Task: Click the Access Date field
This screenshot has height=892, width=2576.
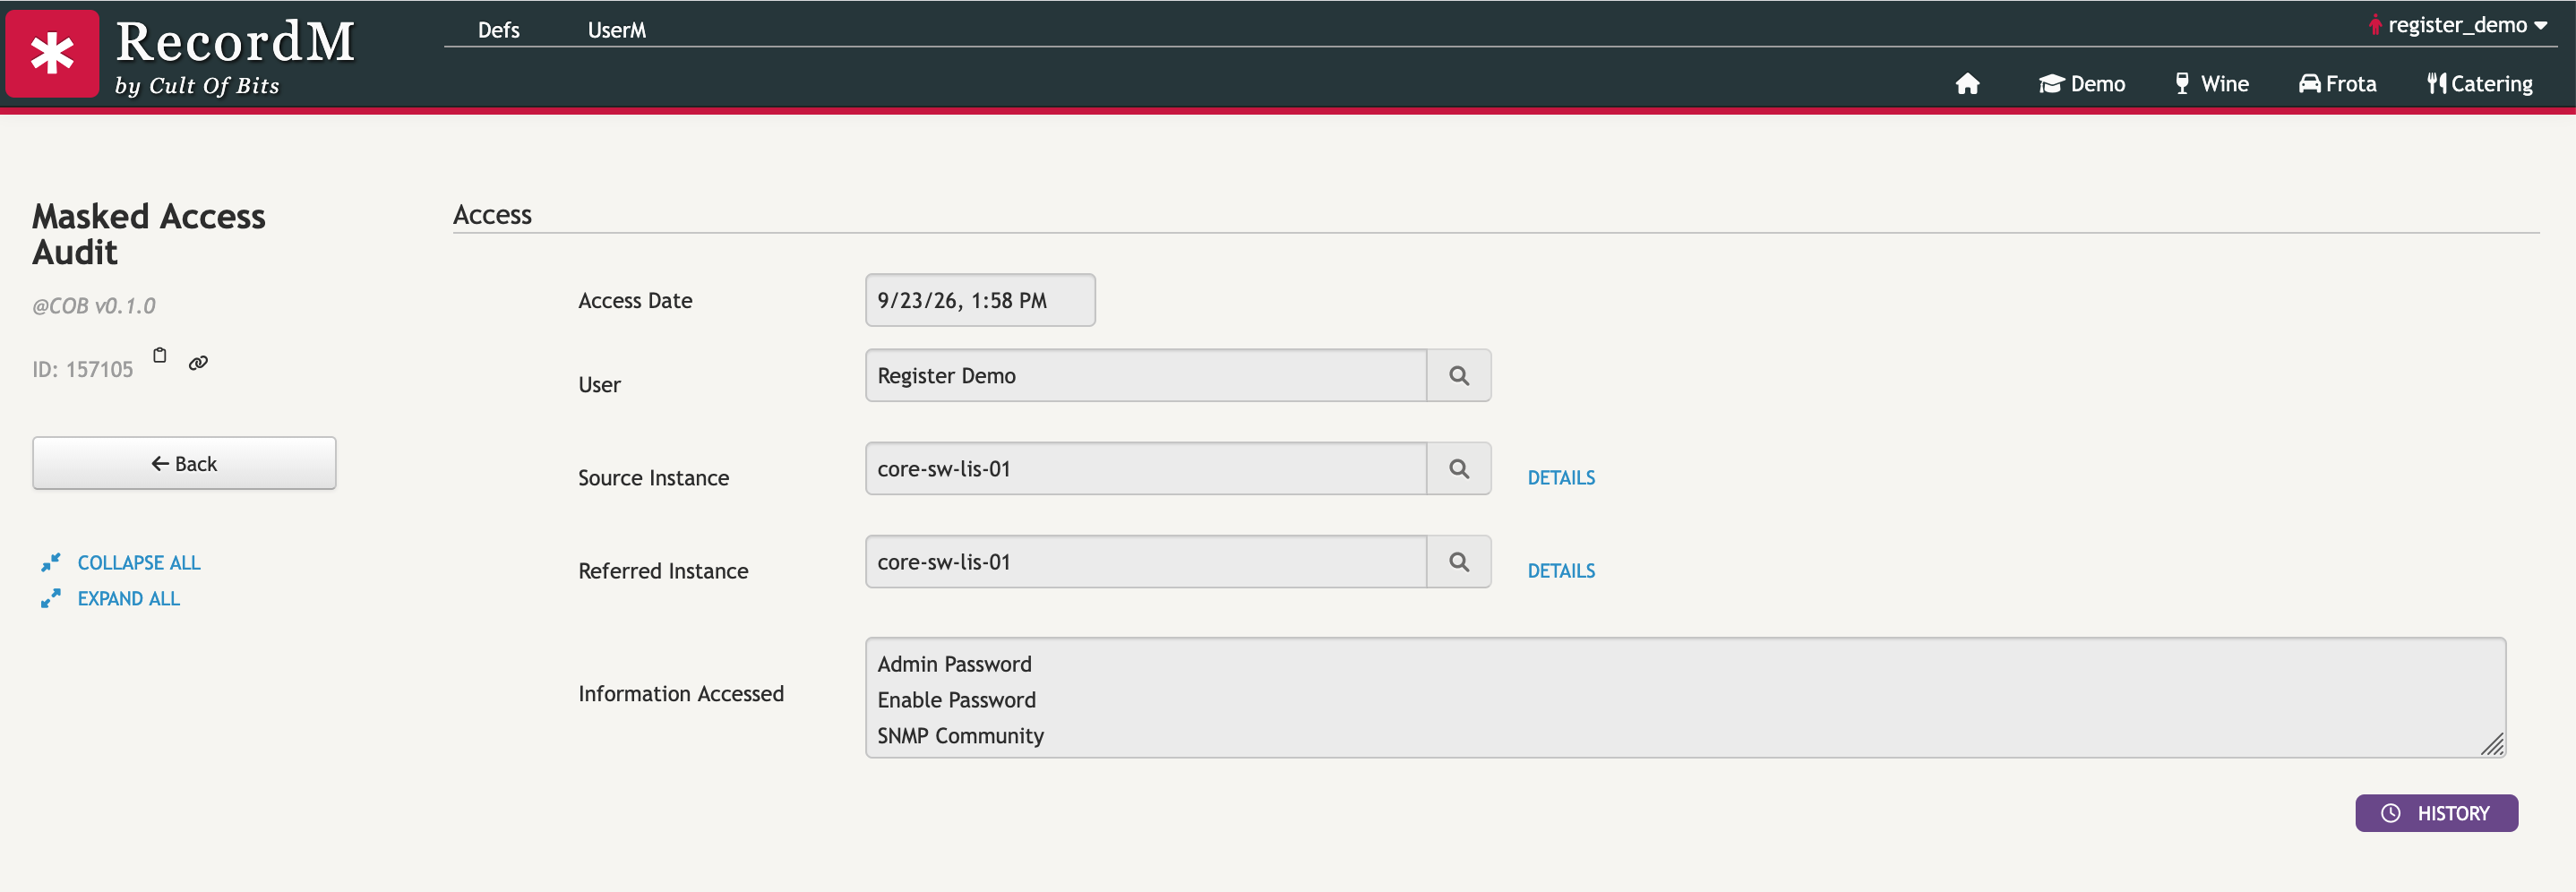Action: [x=980, y=300]
